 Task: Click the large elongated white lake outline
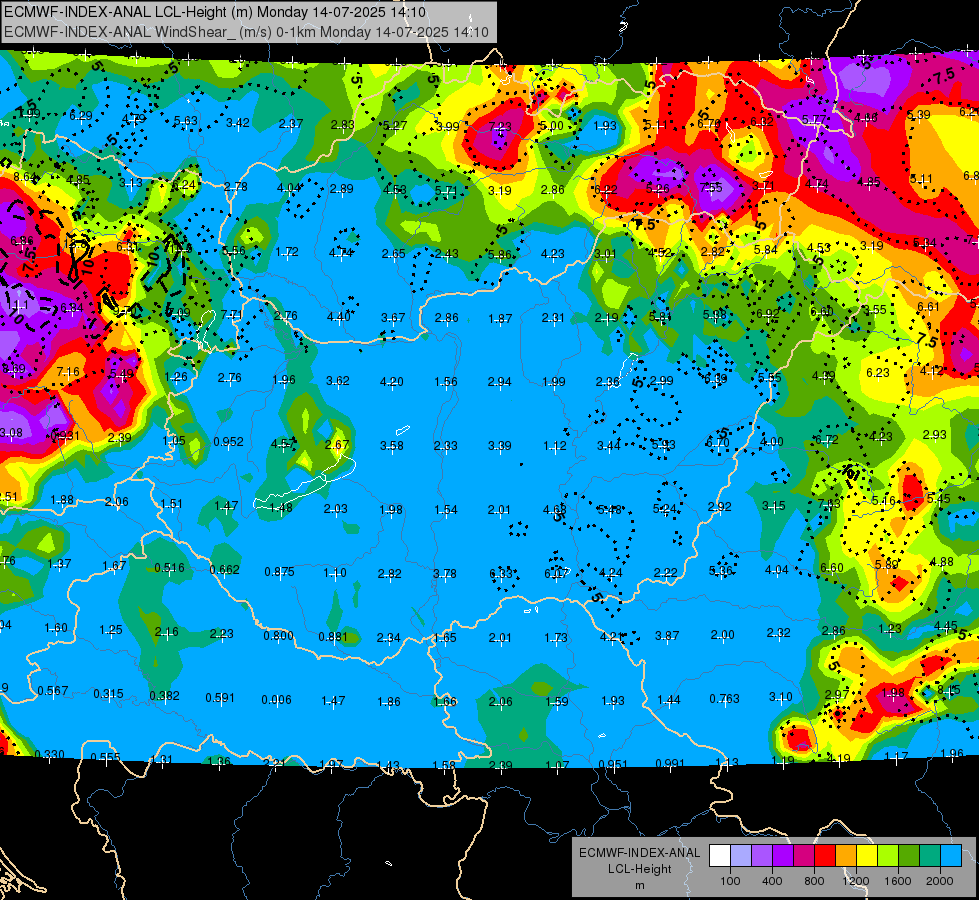[305, 483]
